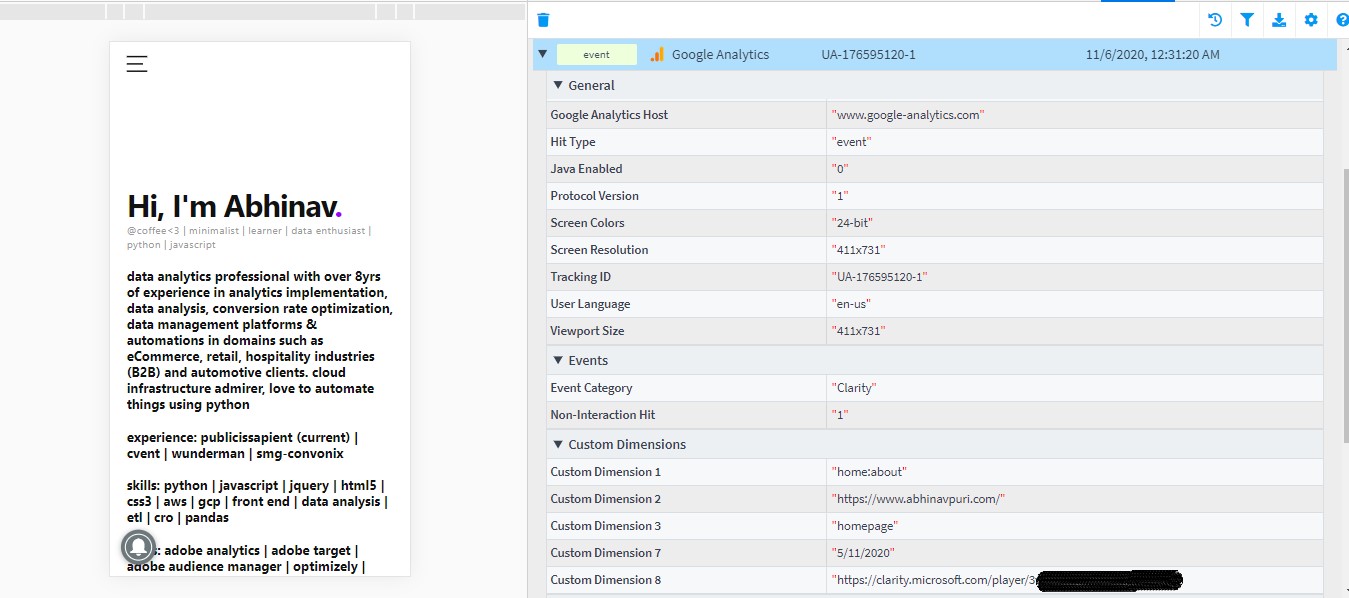The width and height of the screenshot is (1349, 598).
Task: Click the skills paragraph on the webpage
Action: click(257, 502)
